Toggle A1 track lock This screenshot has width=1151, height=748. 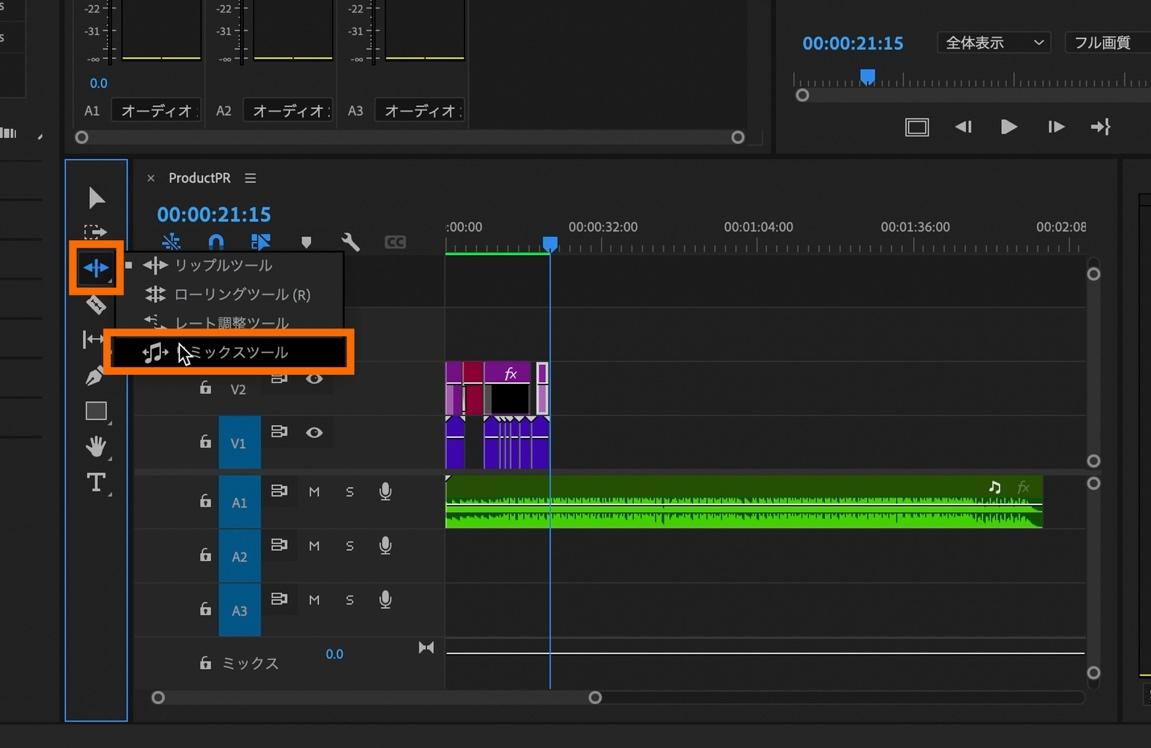[206, 501]
